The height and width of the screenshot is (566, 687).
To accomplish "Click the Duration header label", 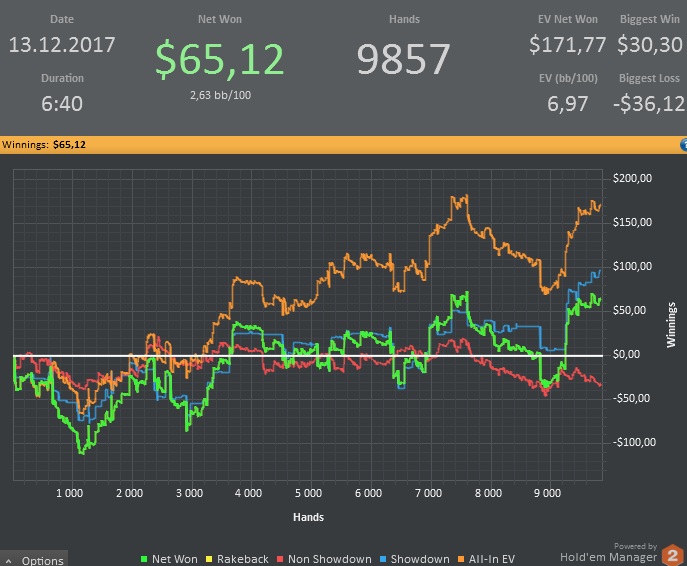I will pyautogui.click(x=62, y=78).
